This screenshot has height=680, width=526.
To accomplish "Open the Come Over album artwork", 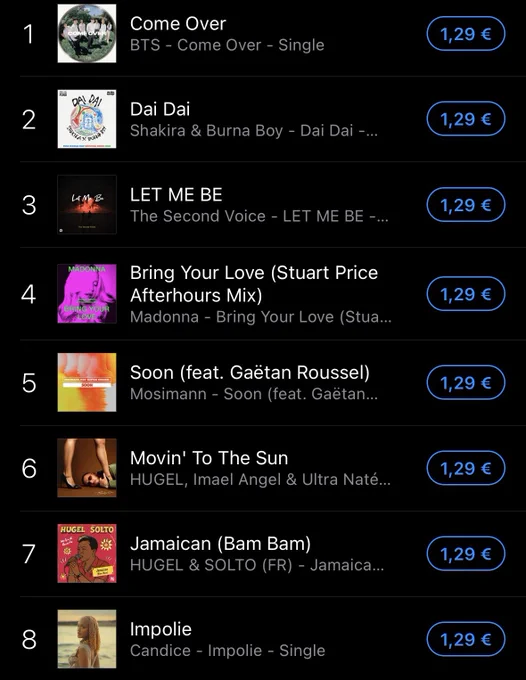I will (x=87, y=33).
